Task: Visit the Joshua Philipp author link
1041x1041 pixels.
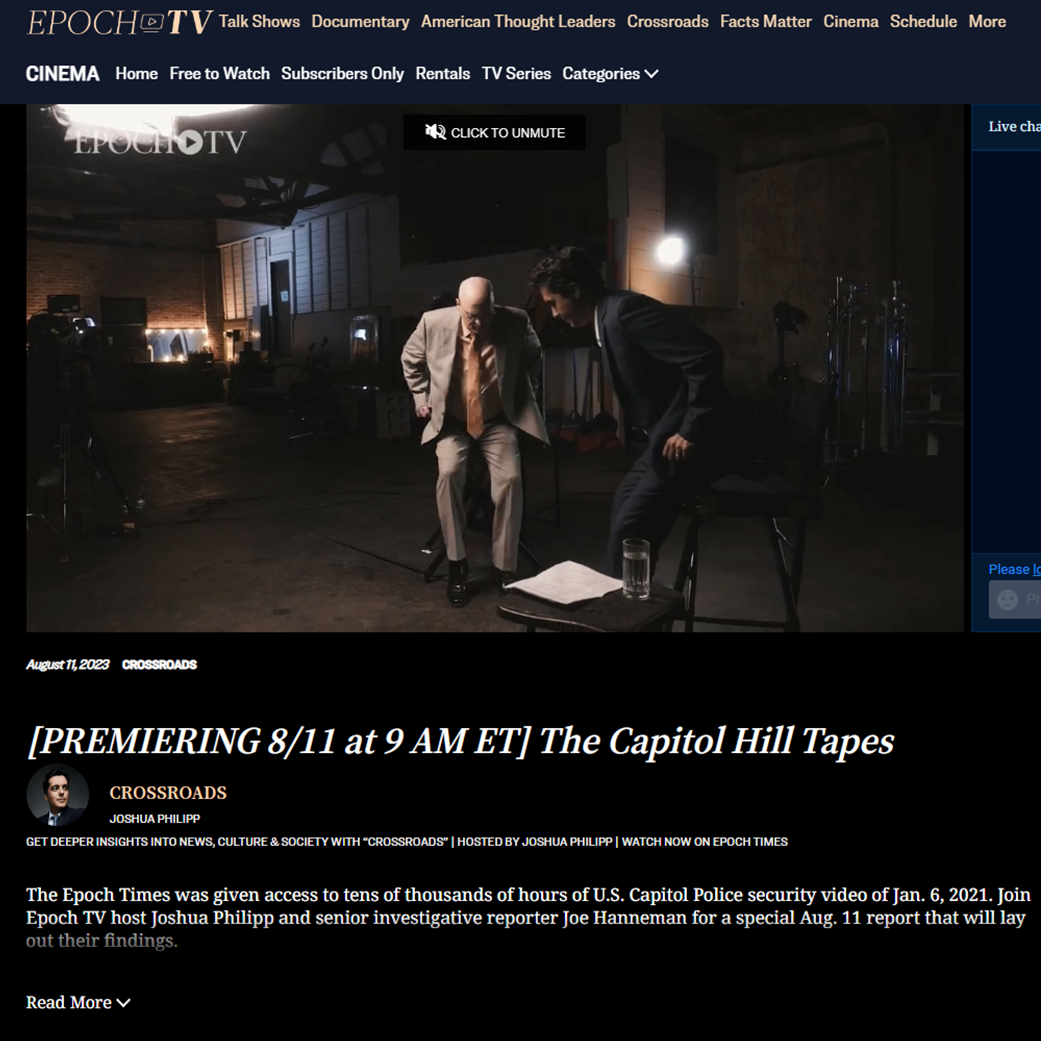Action: coord(155,819)
